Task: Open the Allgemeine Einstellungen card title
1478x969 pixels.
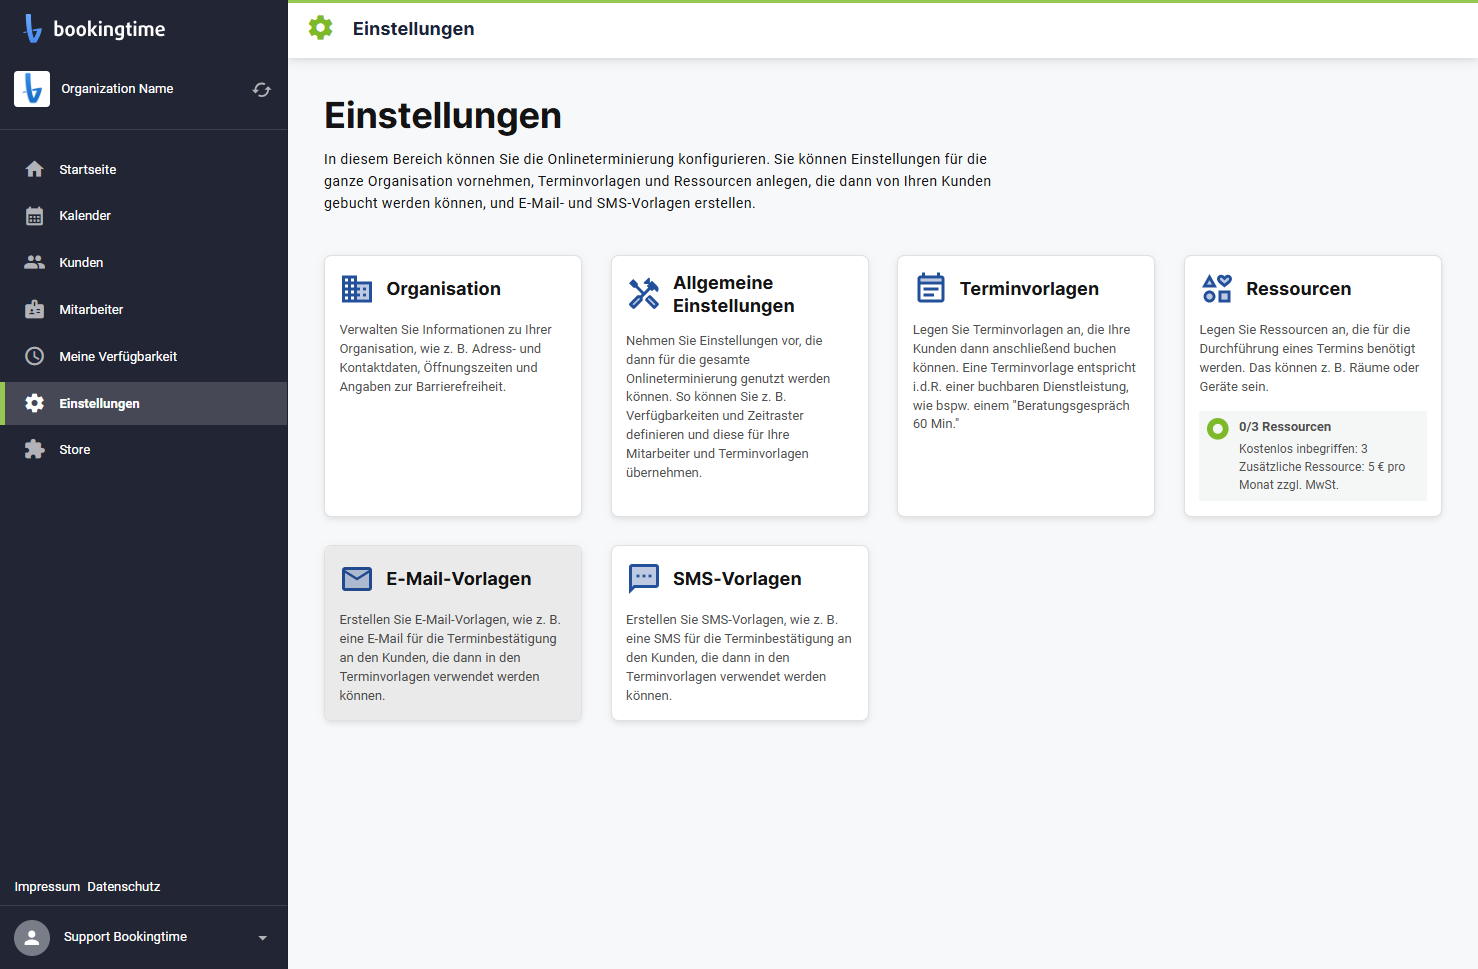Action: (734, 294)
